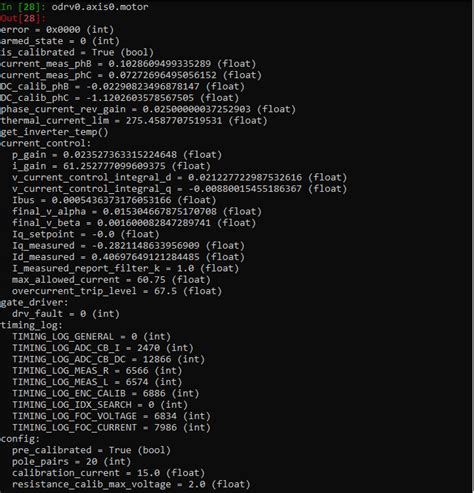
Task: Click the p_gain value line
Action: pos(117,155)
